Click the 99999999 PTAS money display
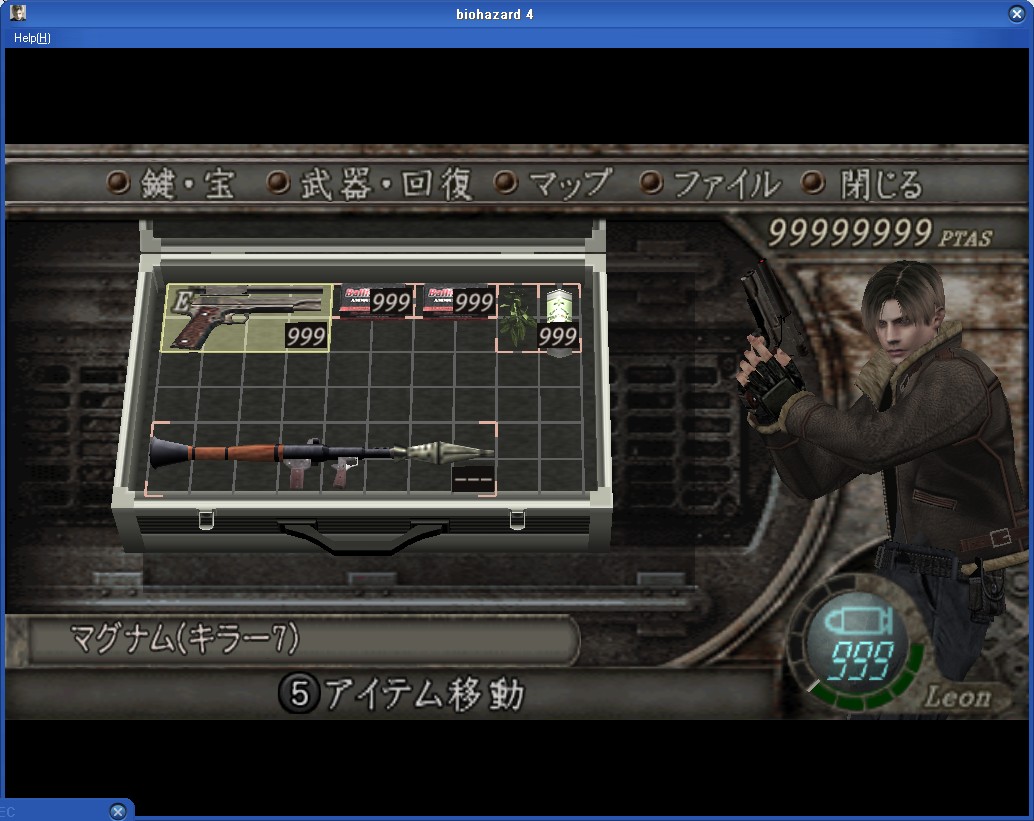 tap(878, 234)
